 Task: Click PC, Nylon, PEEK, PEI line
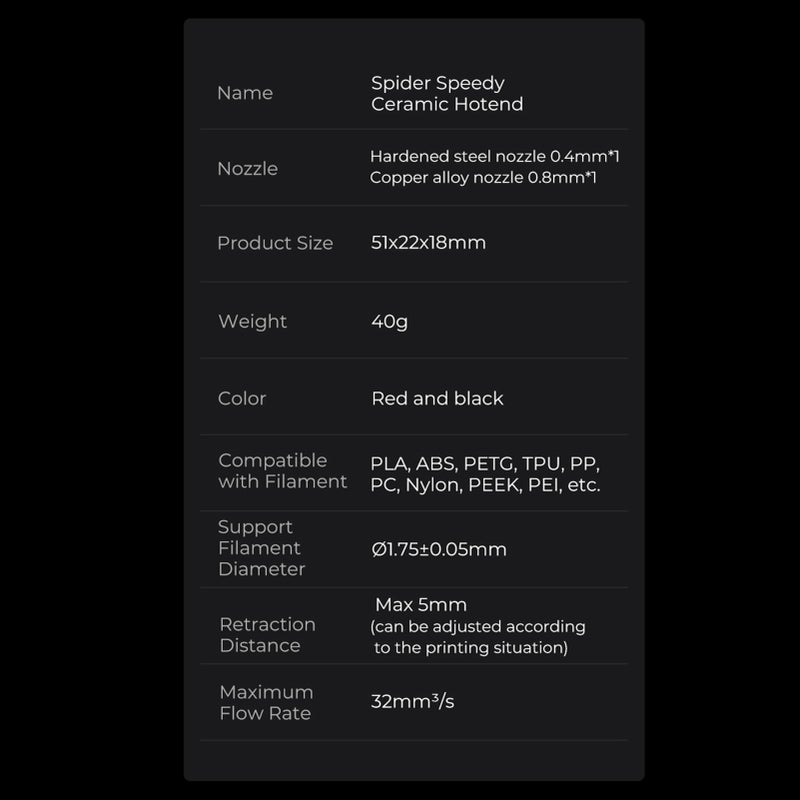click(x=485, y=485)
